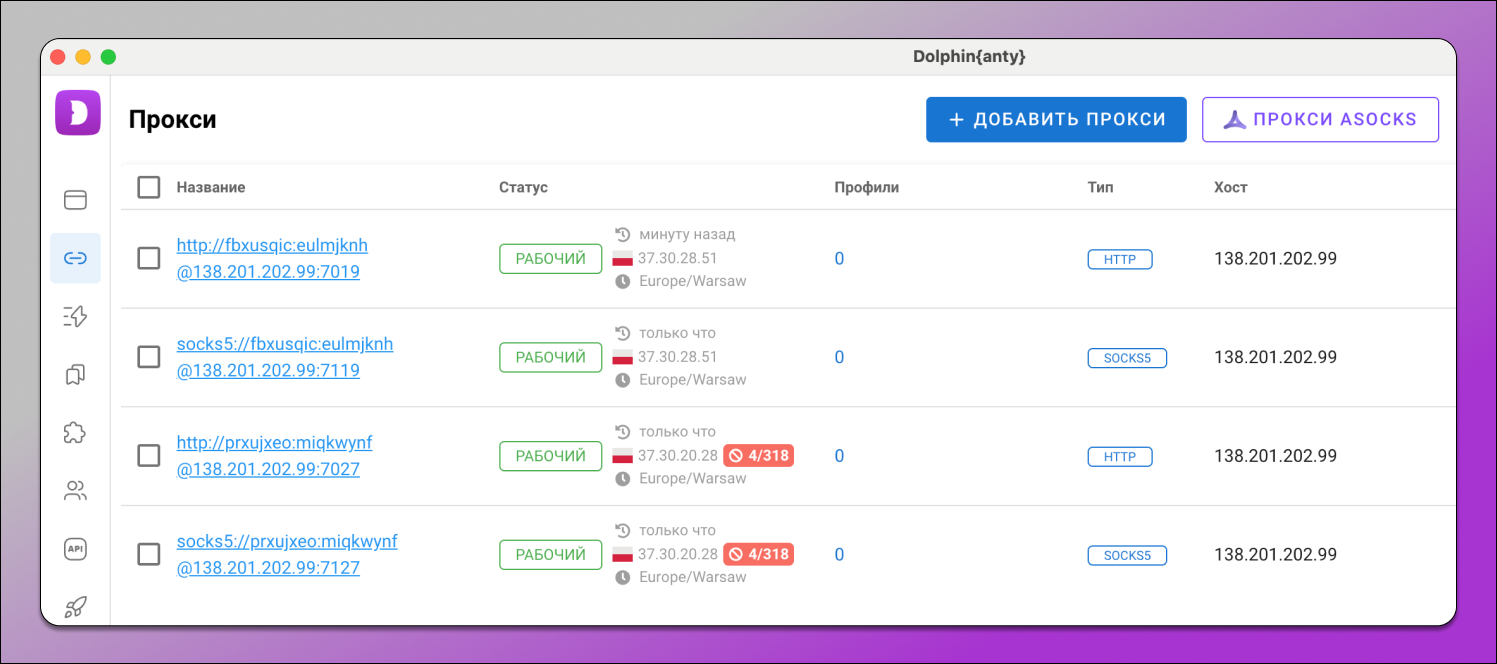Open the team users icon in sidebar
The width and height of the screenshot is (1497, 664).
(x=75, y=491)
